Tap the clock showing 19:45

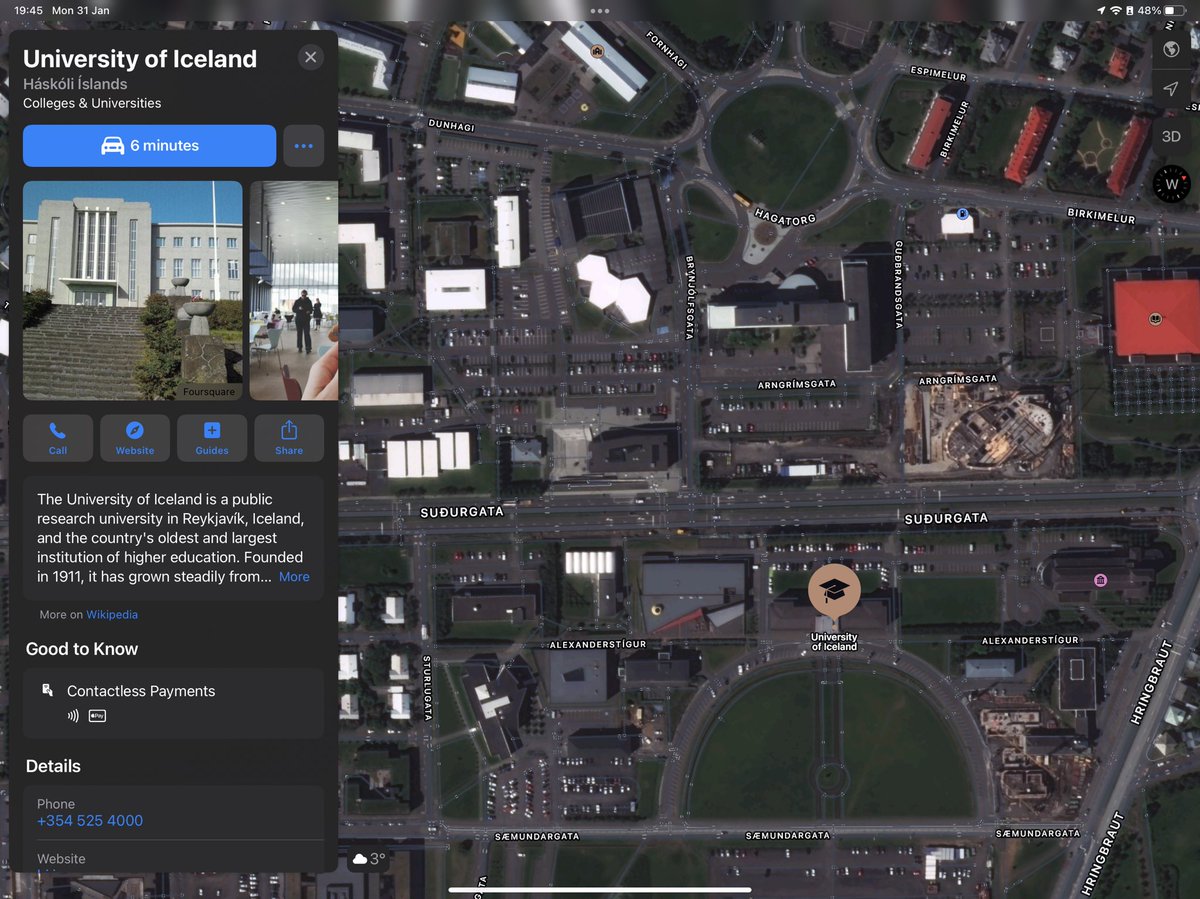pyautogui.click(x=28, y=10)
